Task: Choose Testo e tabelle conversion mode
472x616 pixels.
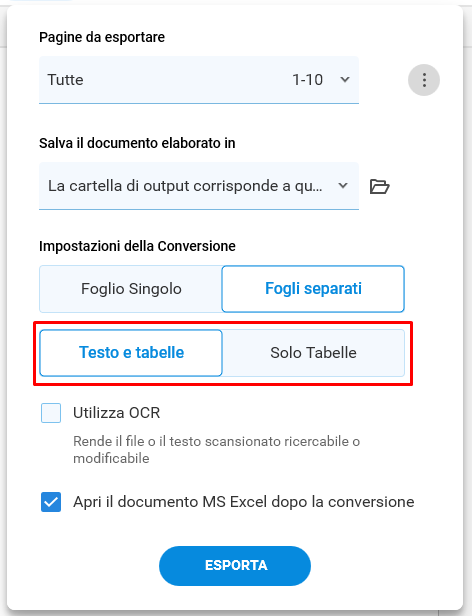Action: [131, 353]
